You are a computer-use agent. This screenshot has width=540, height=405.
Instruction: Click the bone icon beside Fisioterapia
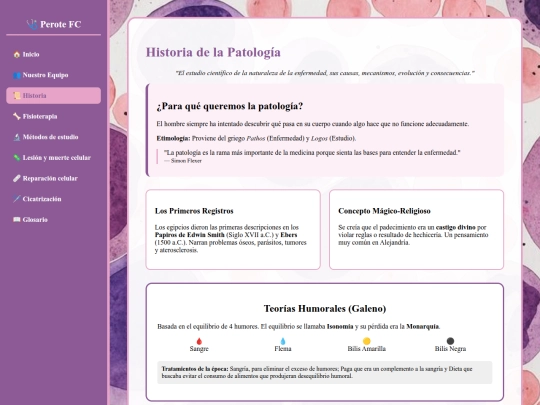(x=17, y=116)
